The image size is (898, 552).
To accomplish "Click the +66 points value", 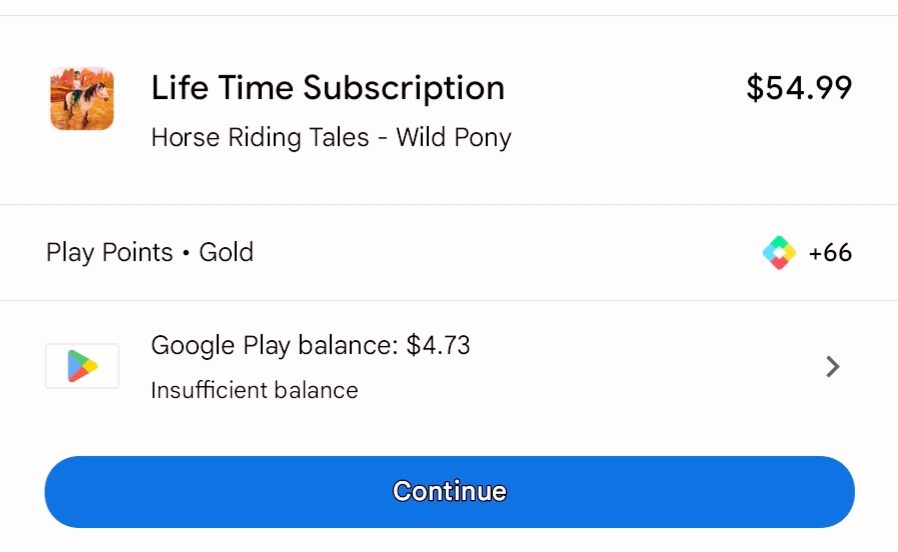I will click(x=830, y=253).
